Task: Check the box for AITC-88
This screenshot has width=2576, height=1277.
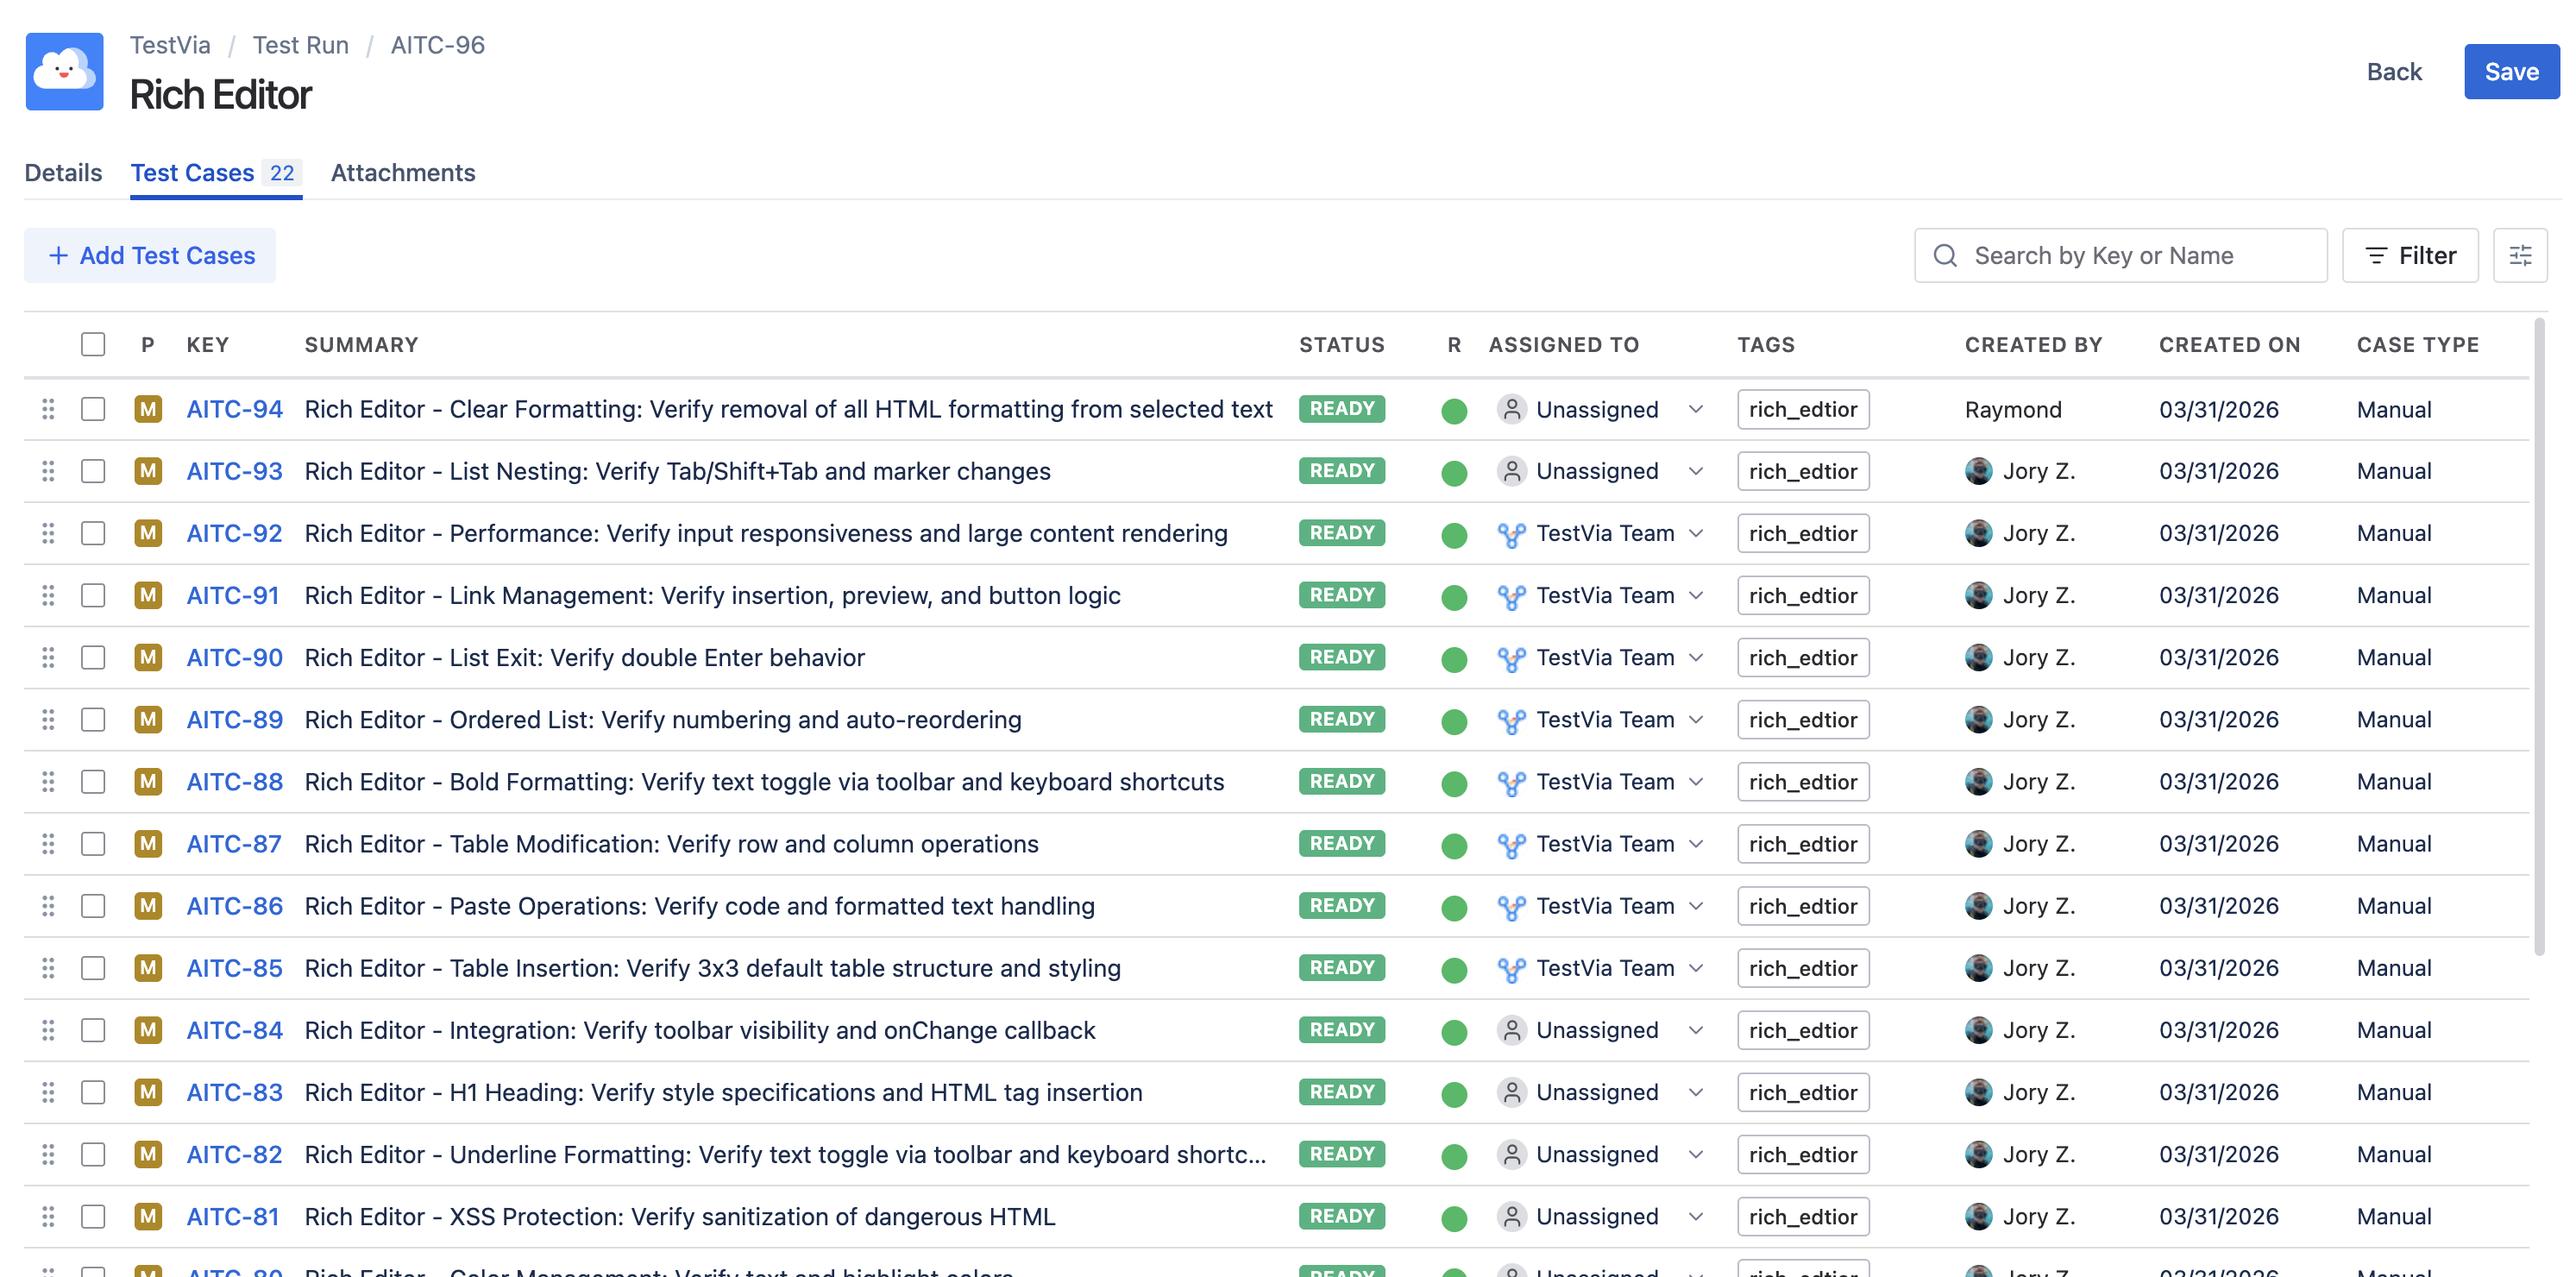Action: pos(93,782)
